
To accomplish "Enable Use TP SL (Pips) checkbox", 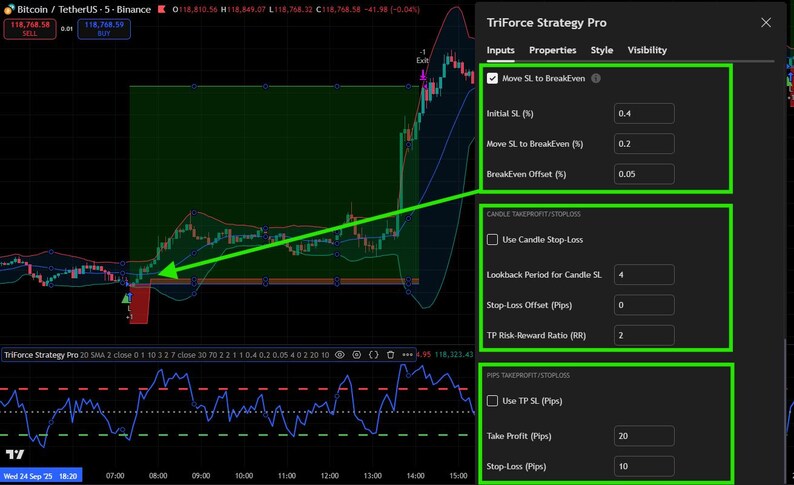I will click(492, 401).
